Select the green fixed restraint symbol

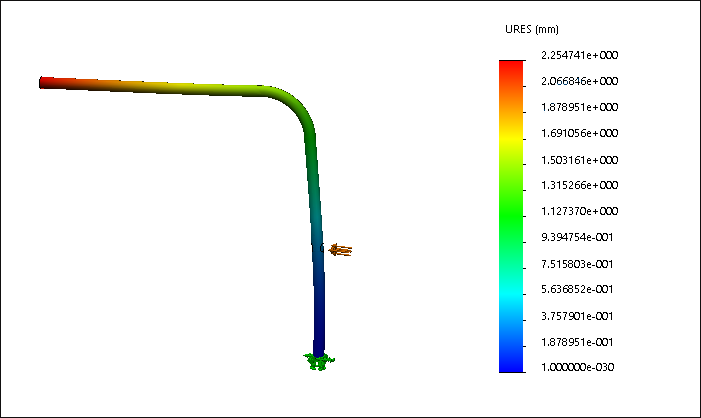click(319, 361)
